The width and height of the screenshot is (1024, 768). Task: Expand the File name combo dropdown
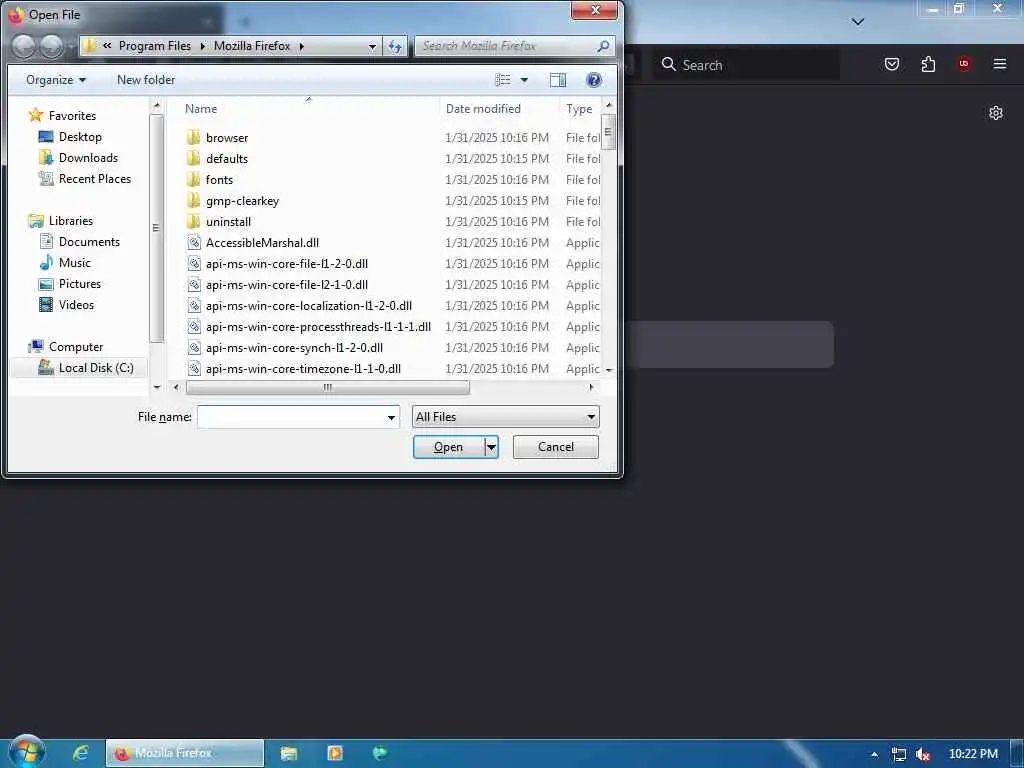(391, 417)
